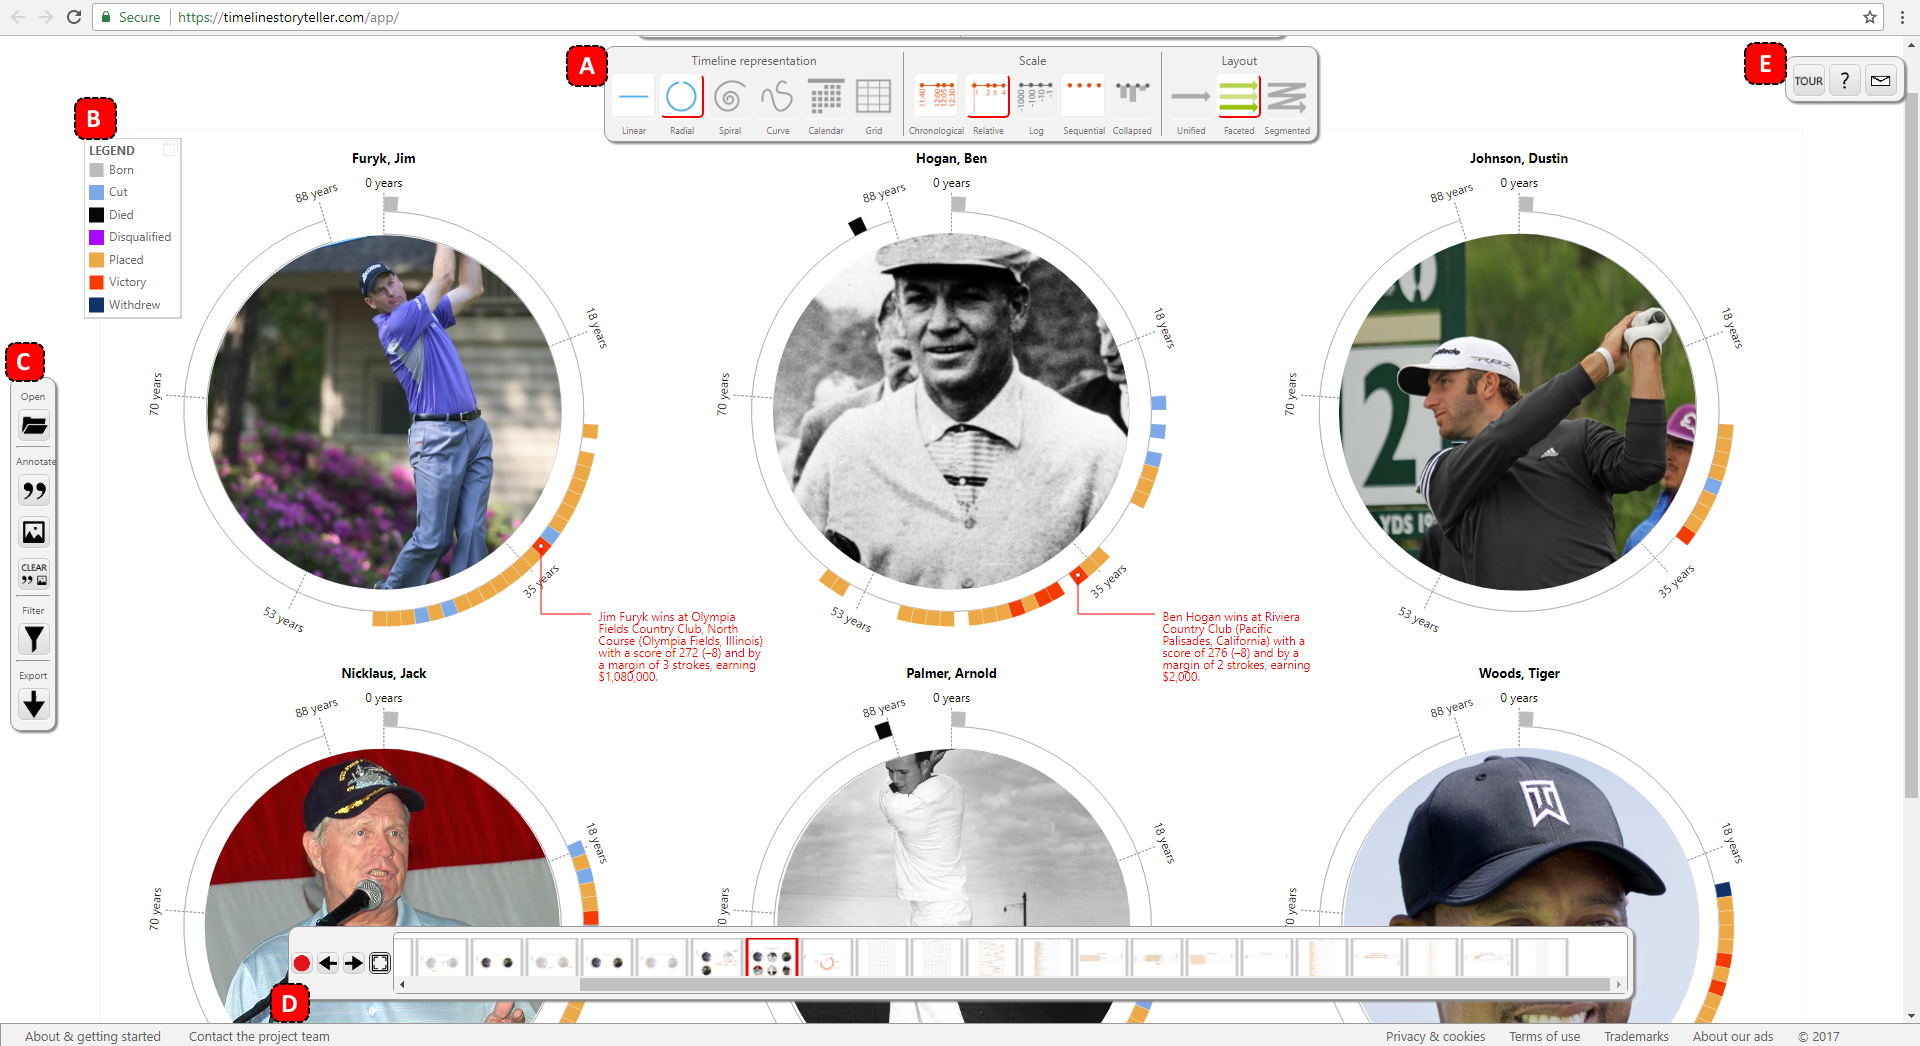Open a file with the Open folder icon

(33, 425)
